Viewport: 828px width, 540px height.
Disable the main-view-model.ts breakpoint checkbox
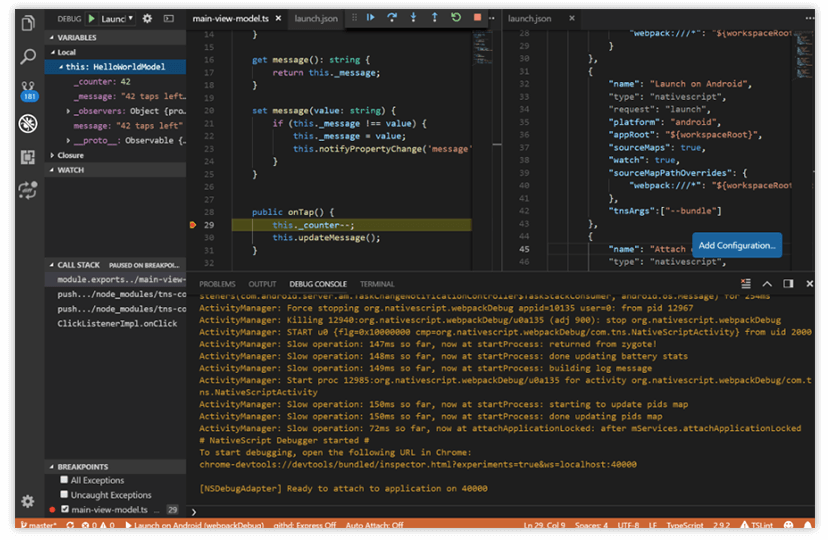65,509
